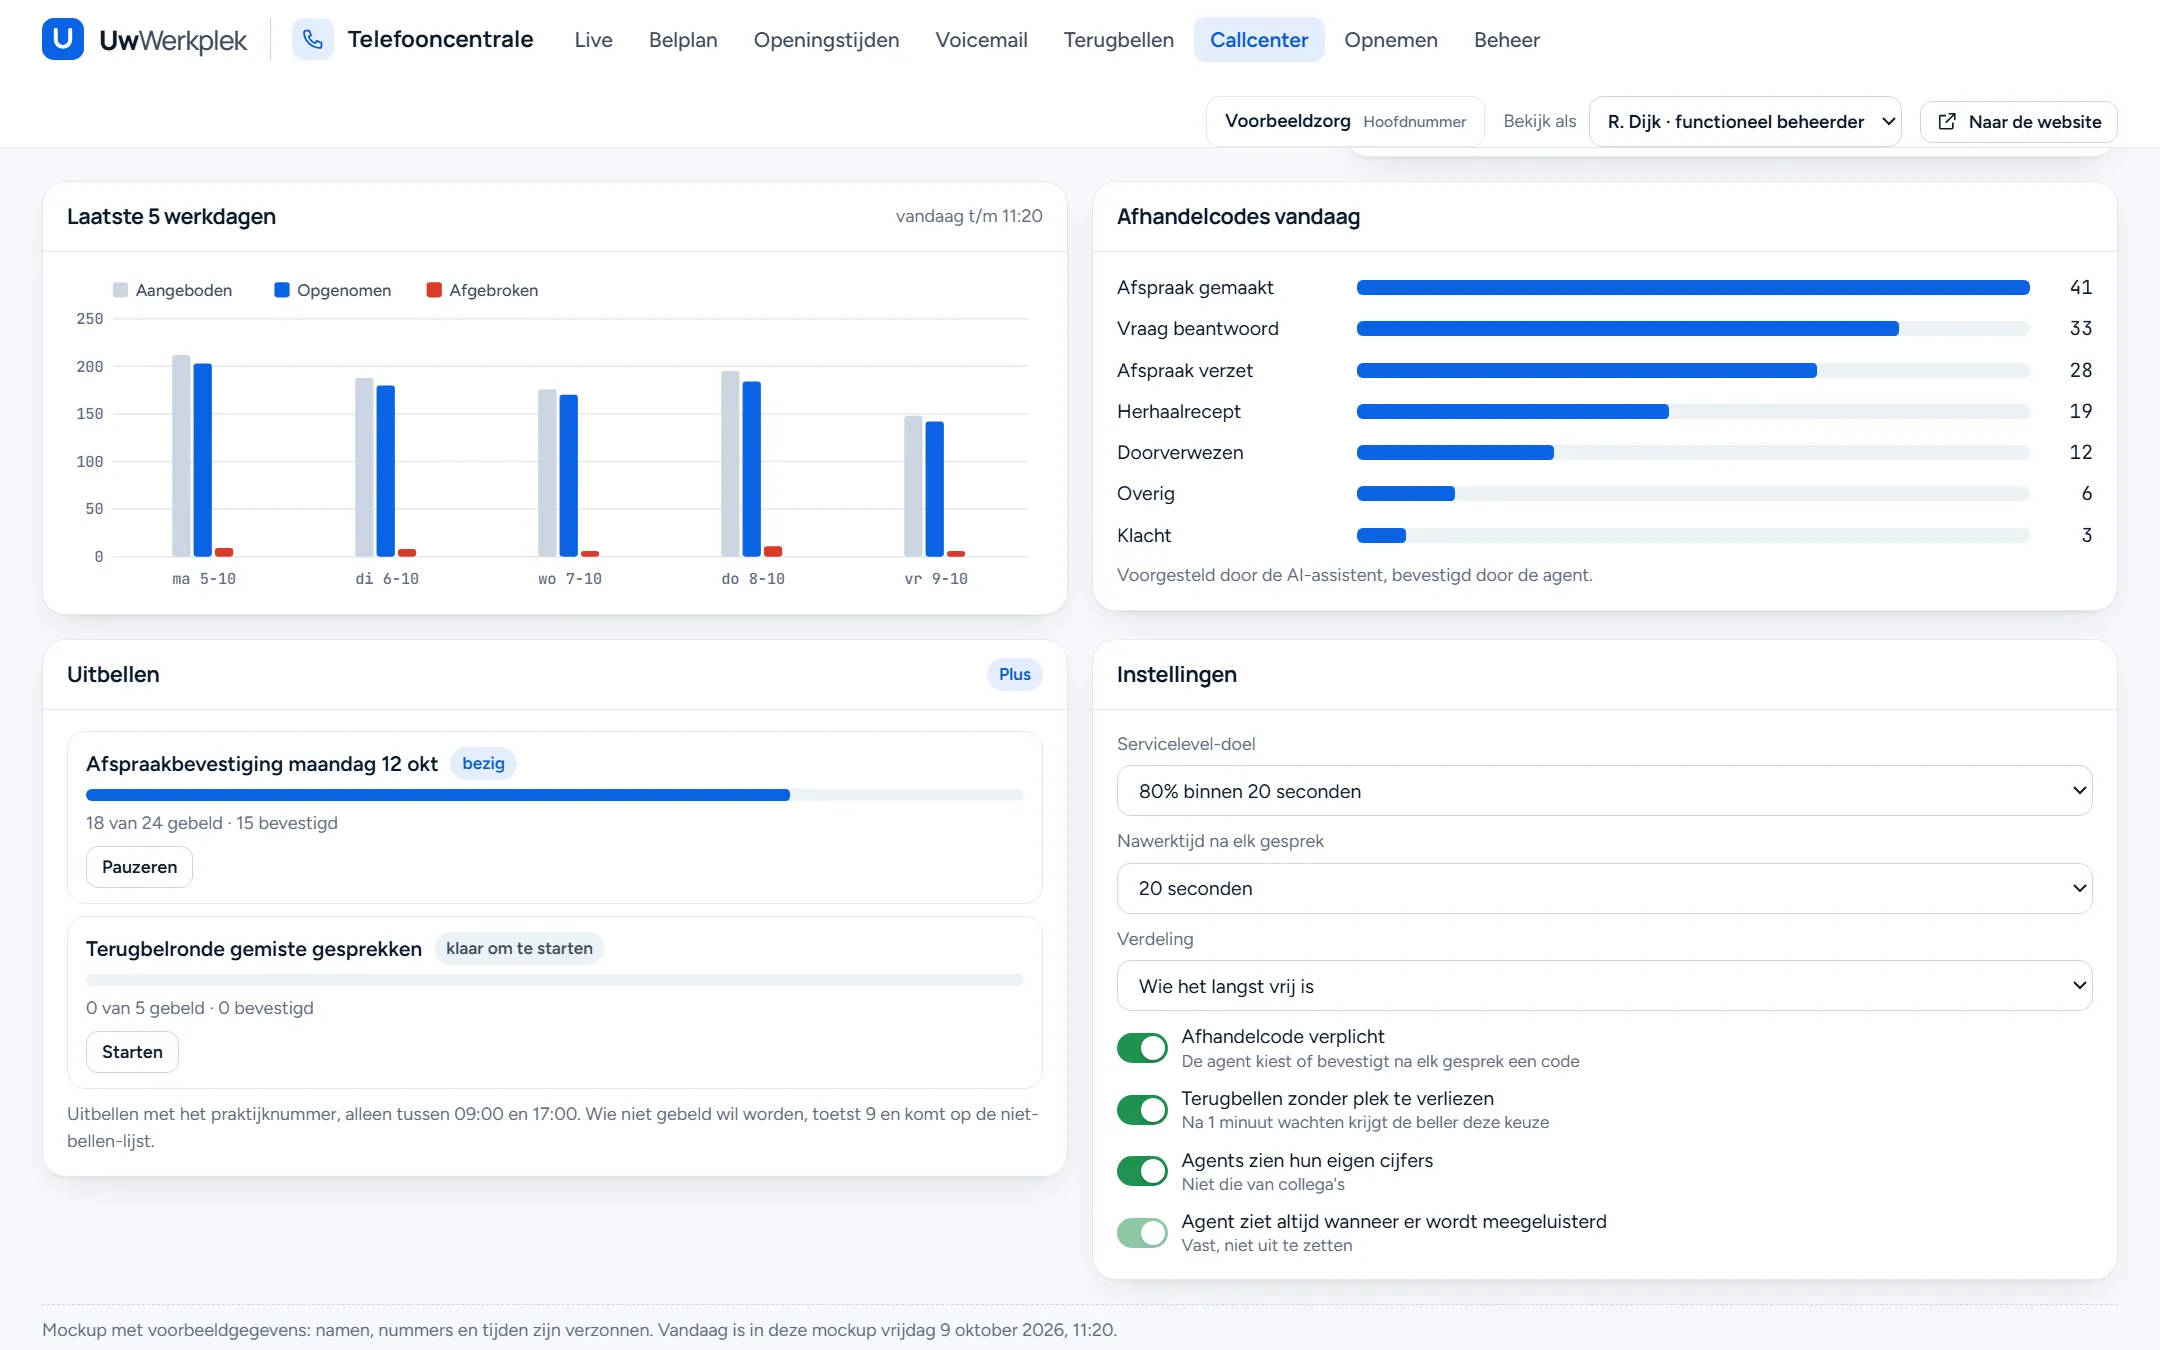The width and height of the screenshot is (2160, 1350).
Task: Click the 'Doorverwezen' label
Action: point(1180,453)
